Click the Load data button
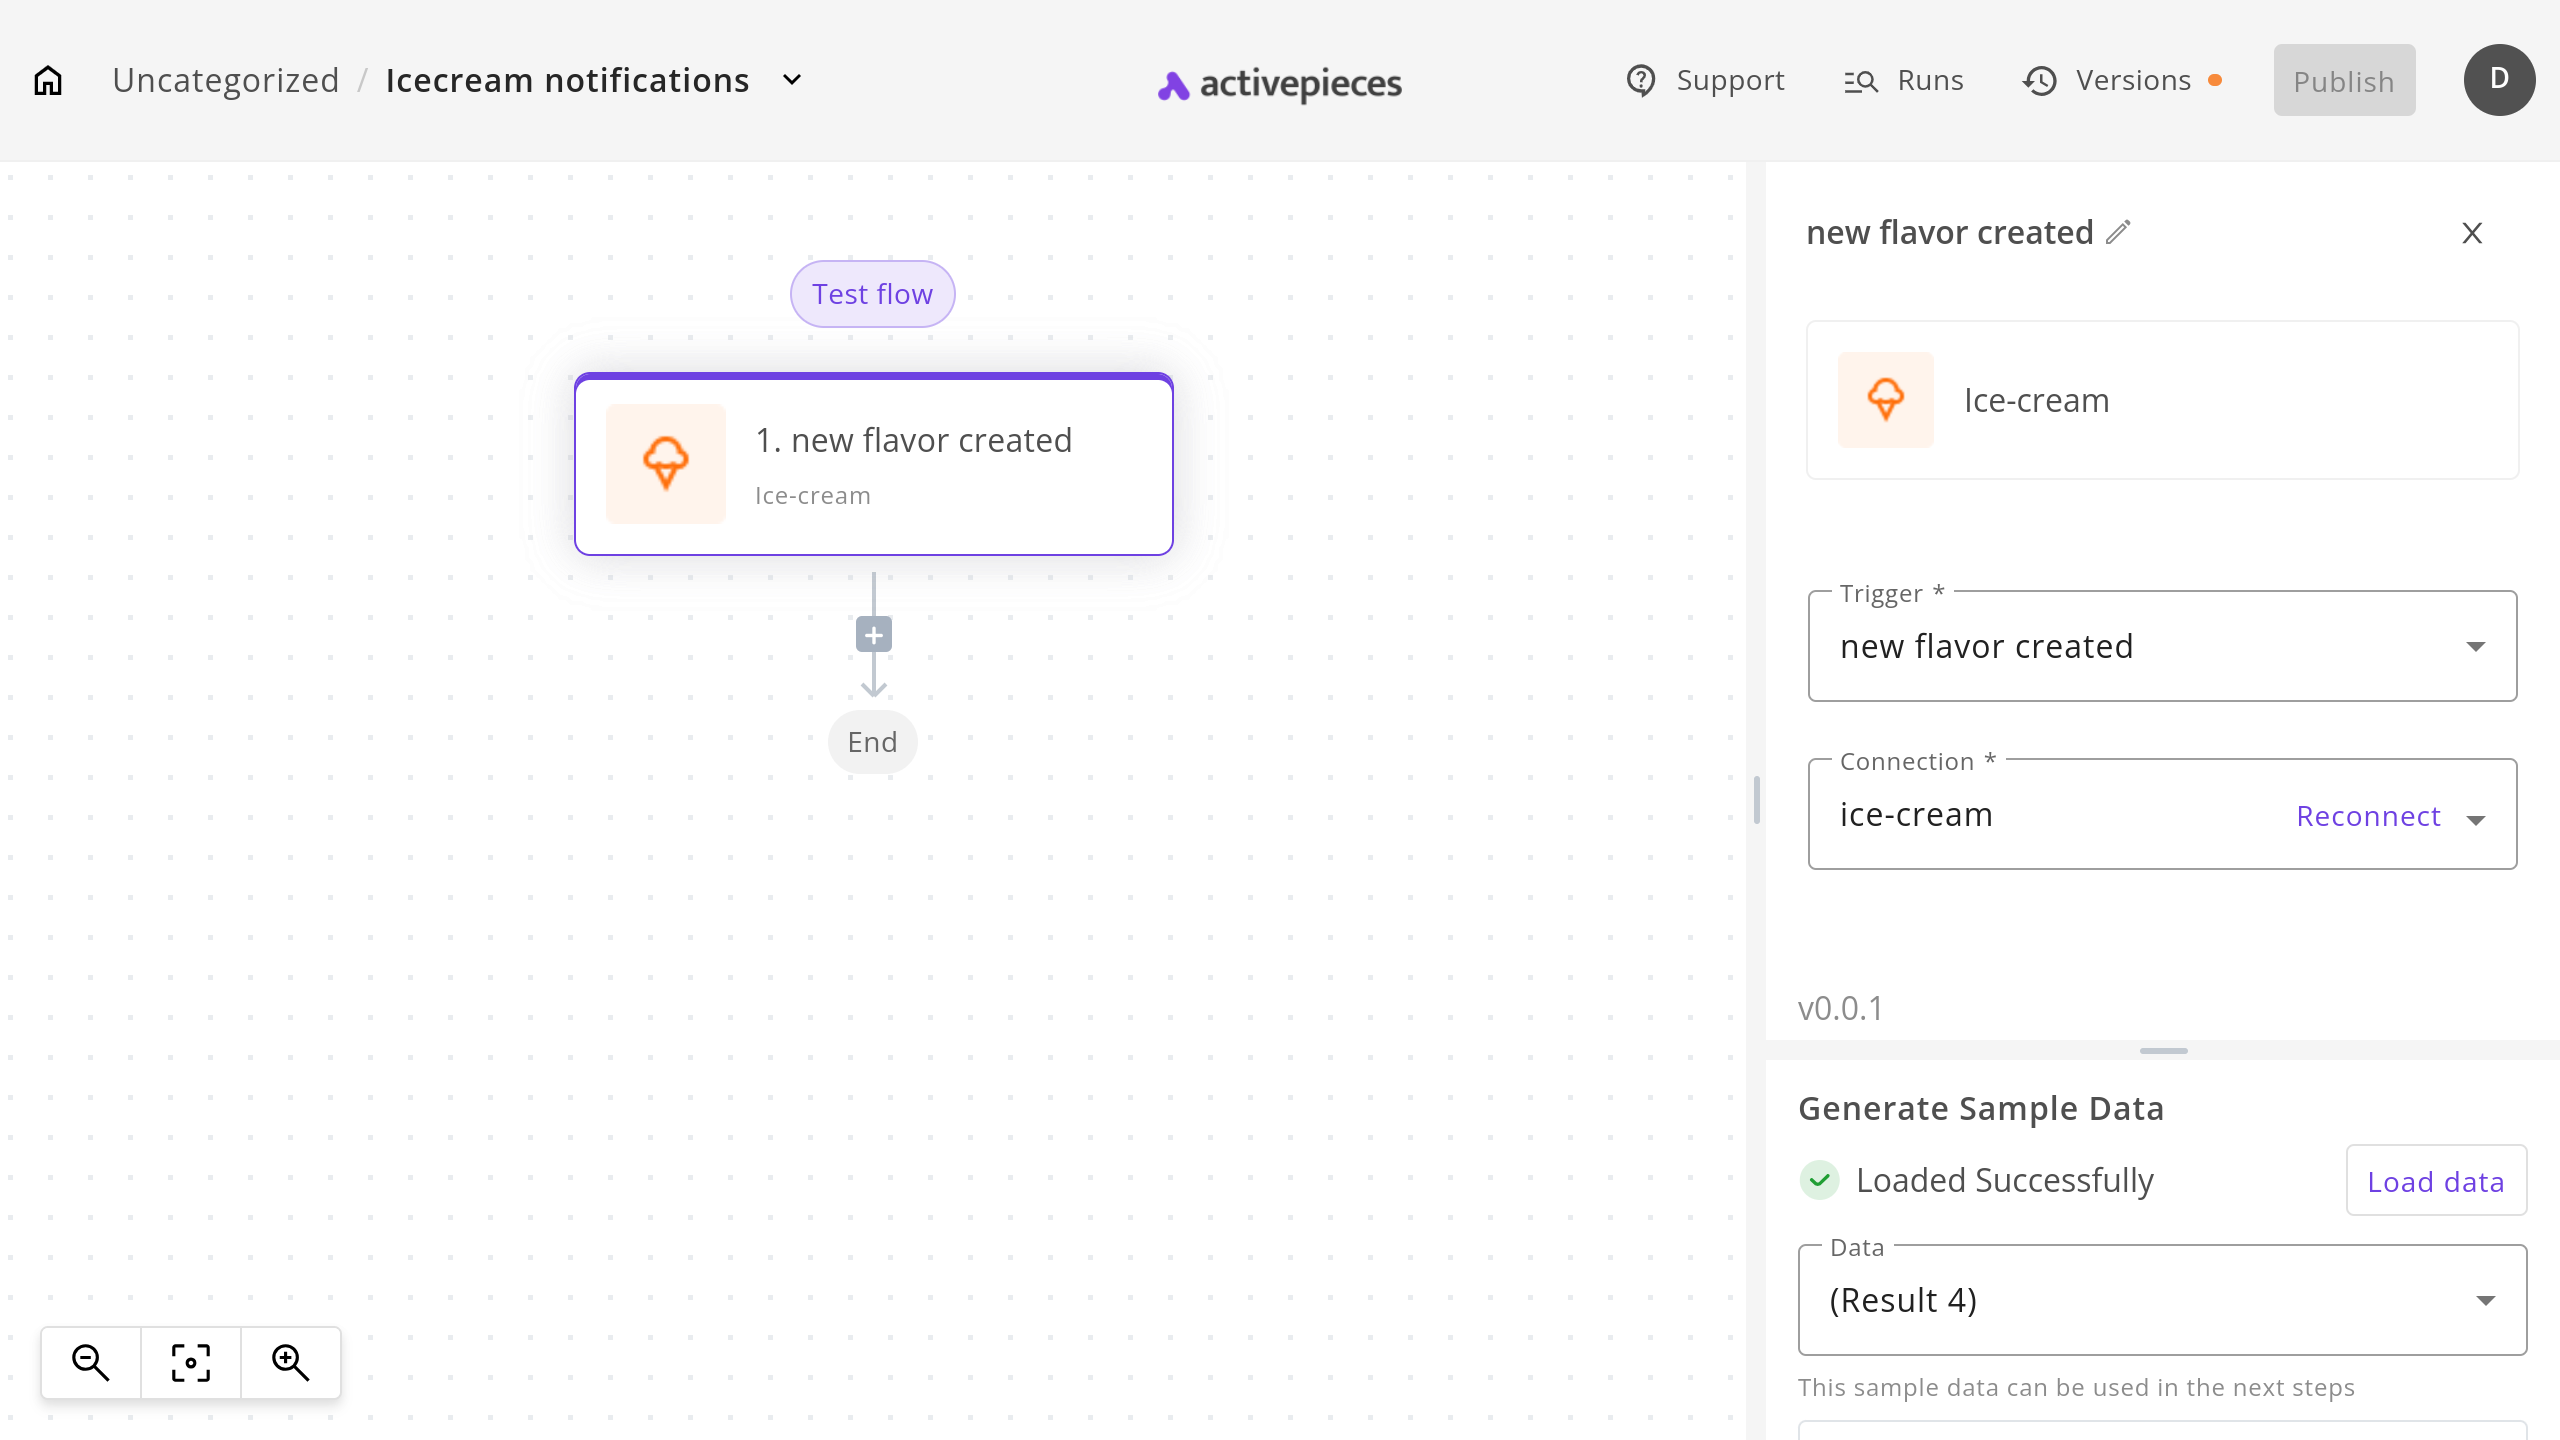Viewport: 2560px width, 1440px height. click(2435, 1181)
